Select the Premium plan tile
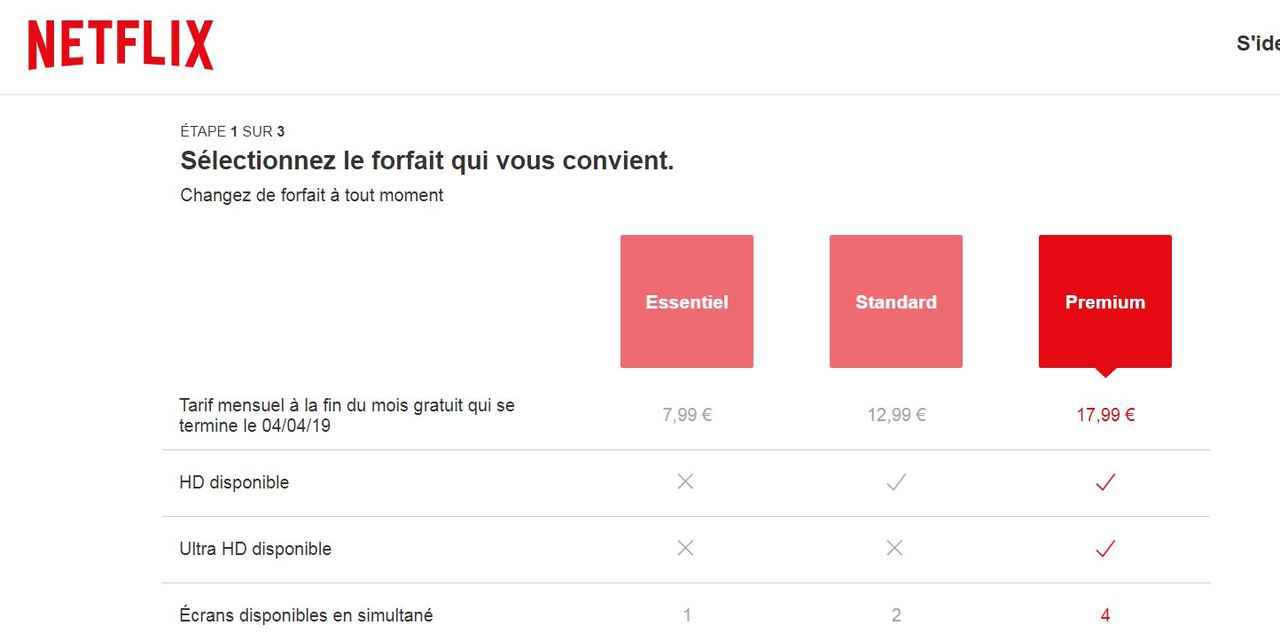This screenshot has height=633, width=1280. [x=1105, y=301]
